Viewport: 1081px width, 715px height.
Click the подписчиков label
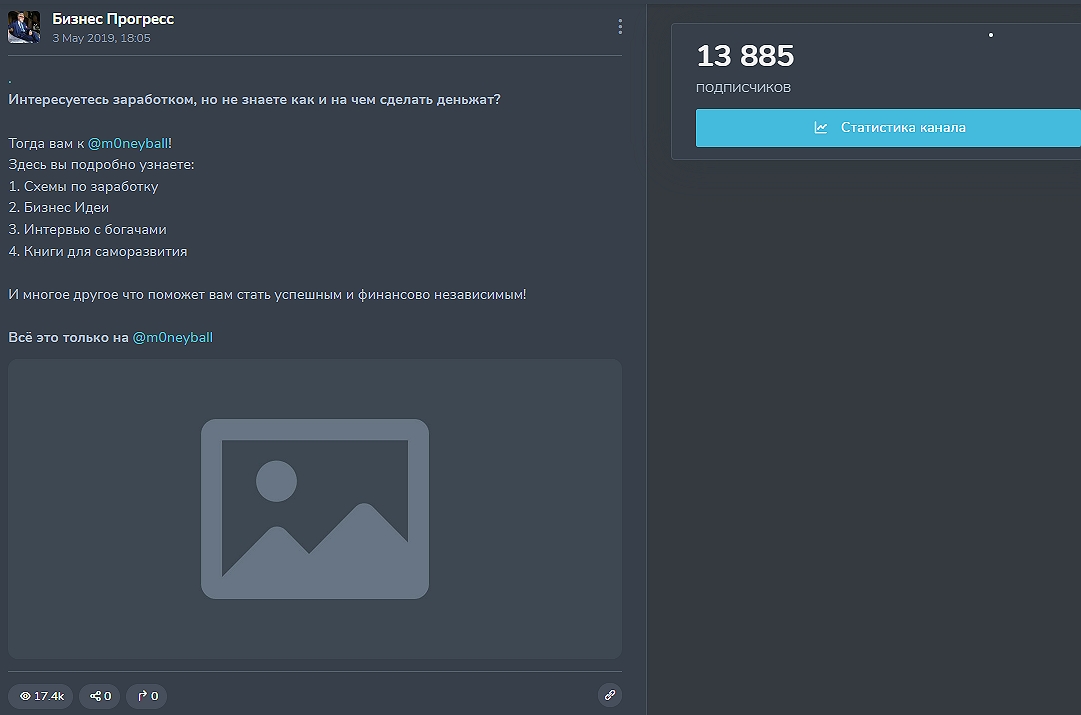click(x=743, y=87)
